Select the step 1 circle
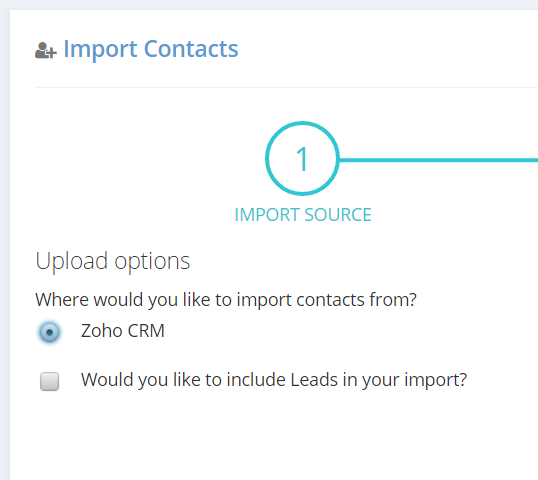This screenshot has height=480, width=538. 302,159
